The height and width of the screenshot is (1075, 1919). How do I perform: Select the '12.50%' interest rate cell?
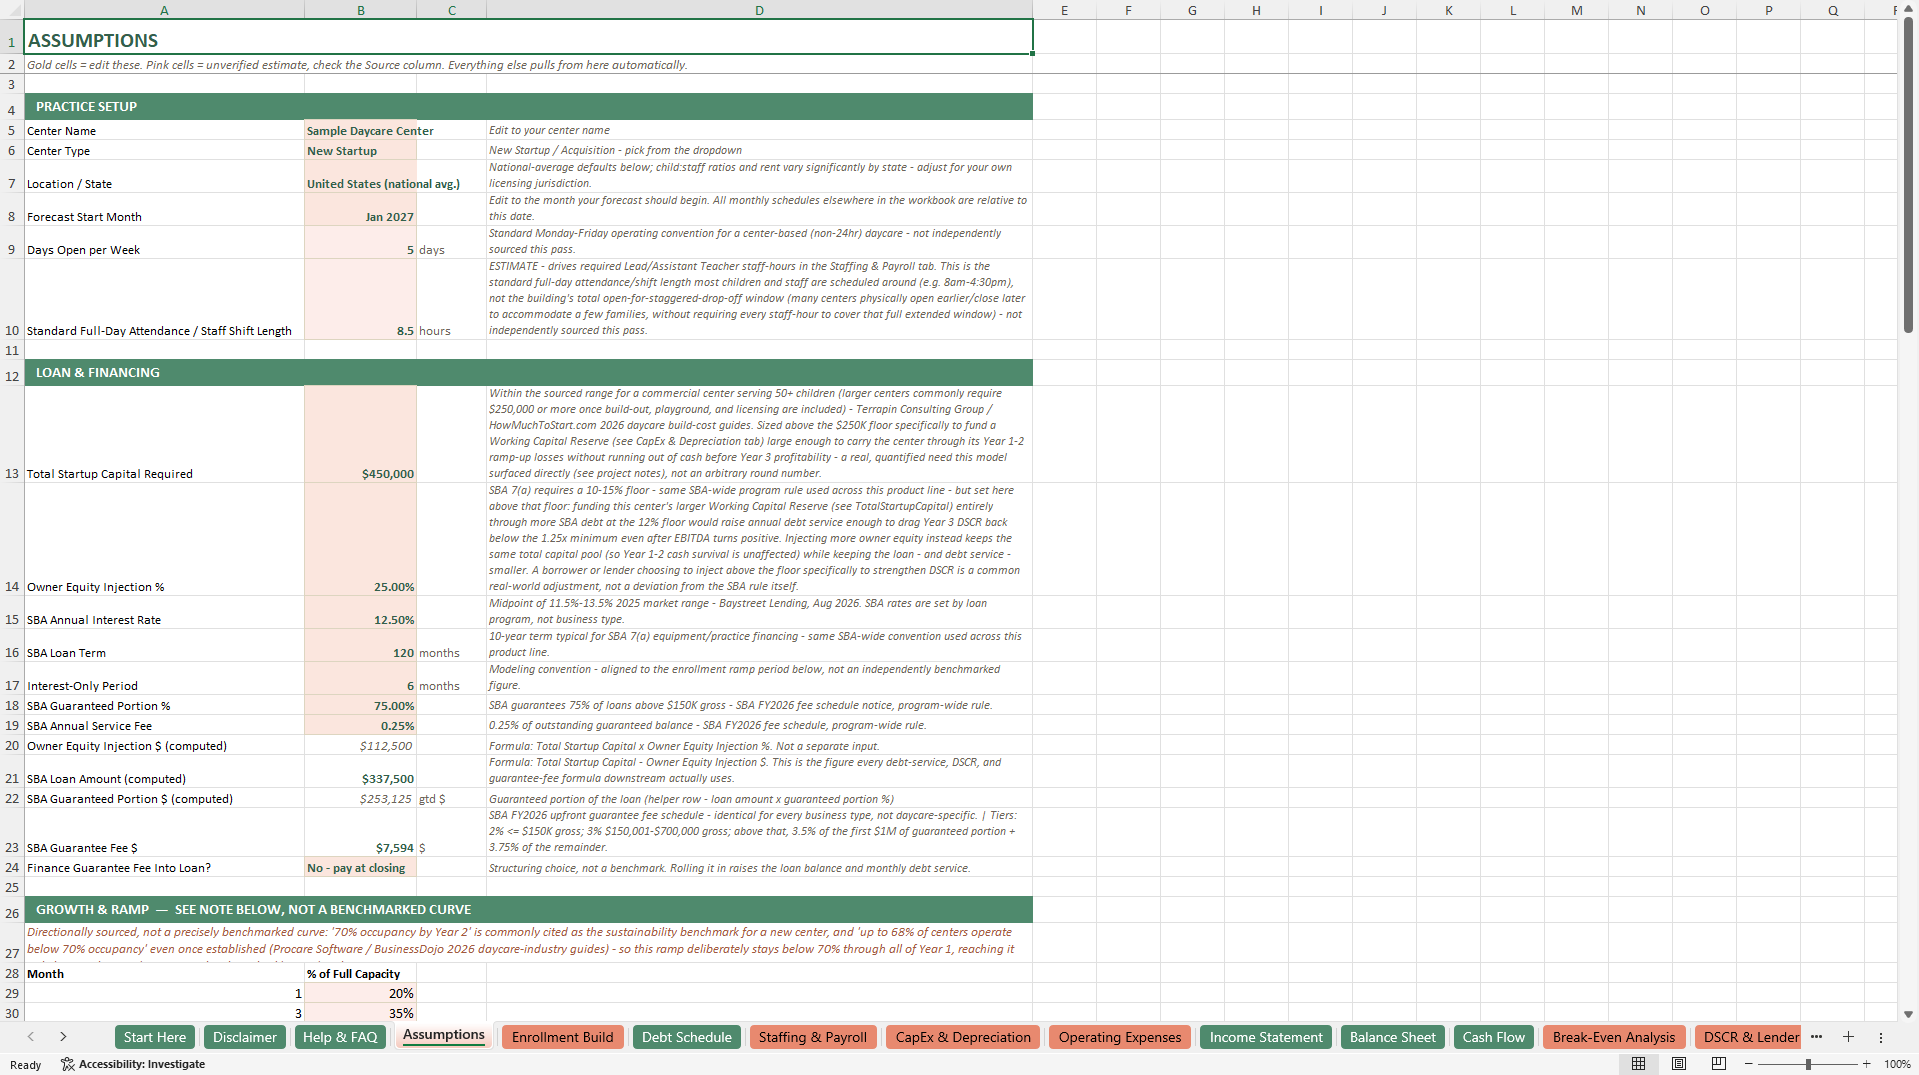coord(360,613)
